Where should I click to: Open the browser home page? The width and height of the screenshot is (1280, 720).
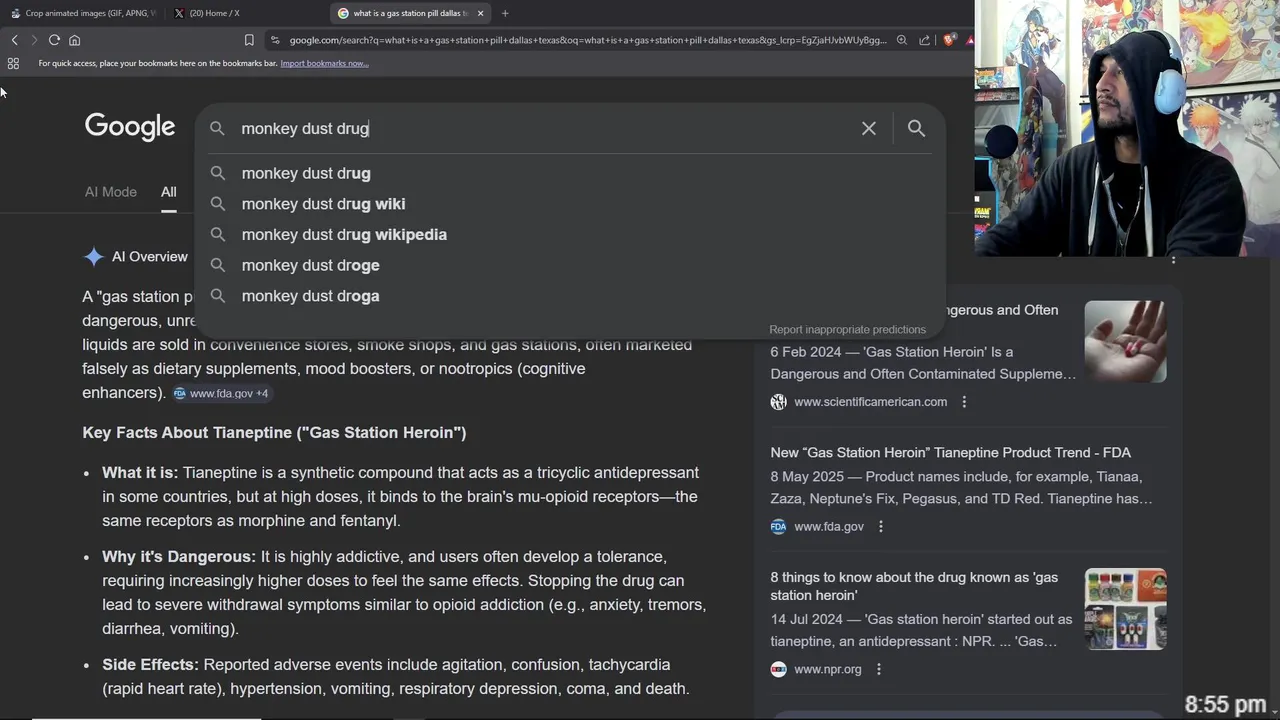[x=74, y=40]
